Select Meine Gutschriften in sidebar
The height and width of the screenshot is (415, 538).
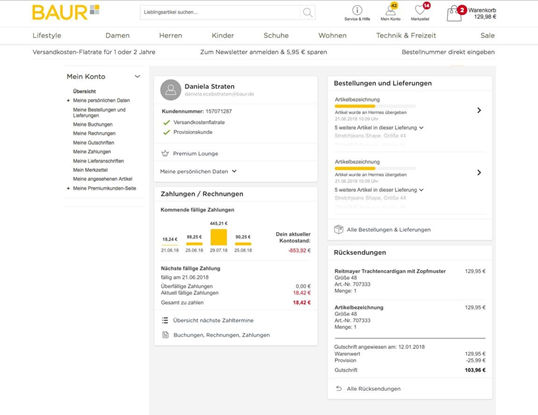coord(93,142)
